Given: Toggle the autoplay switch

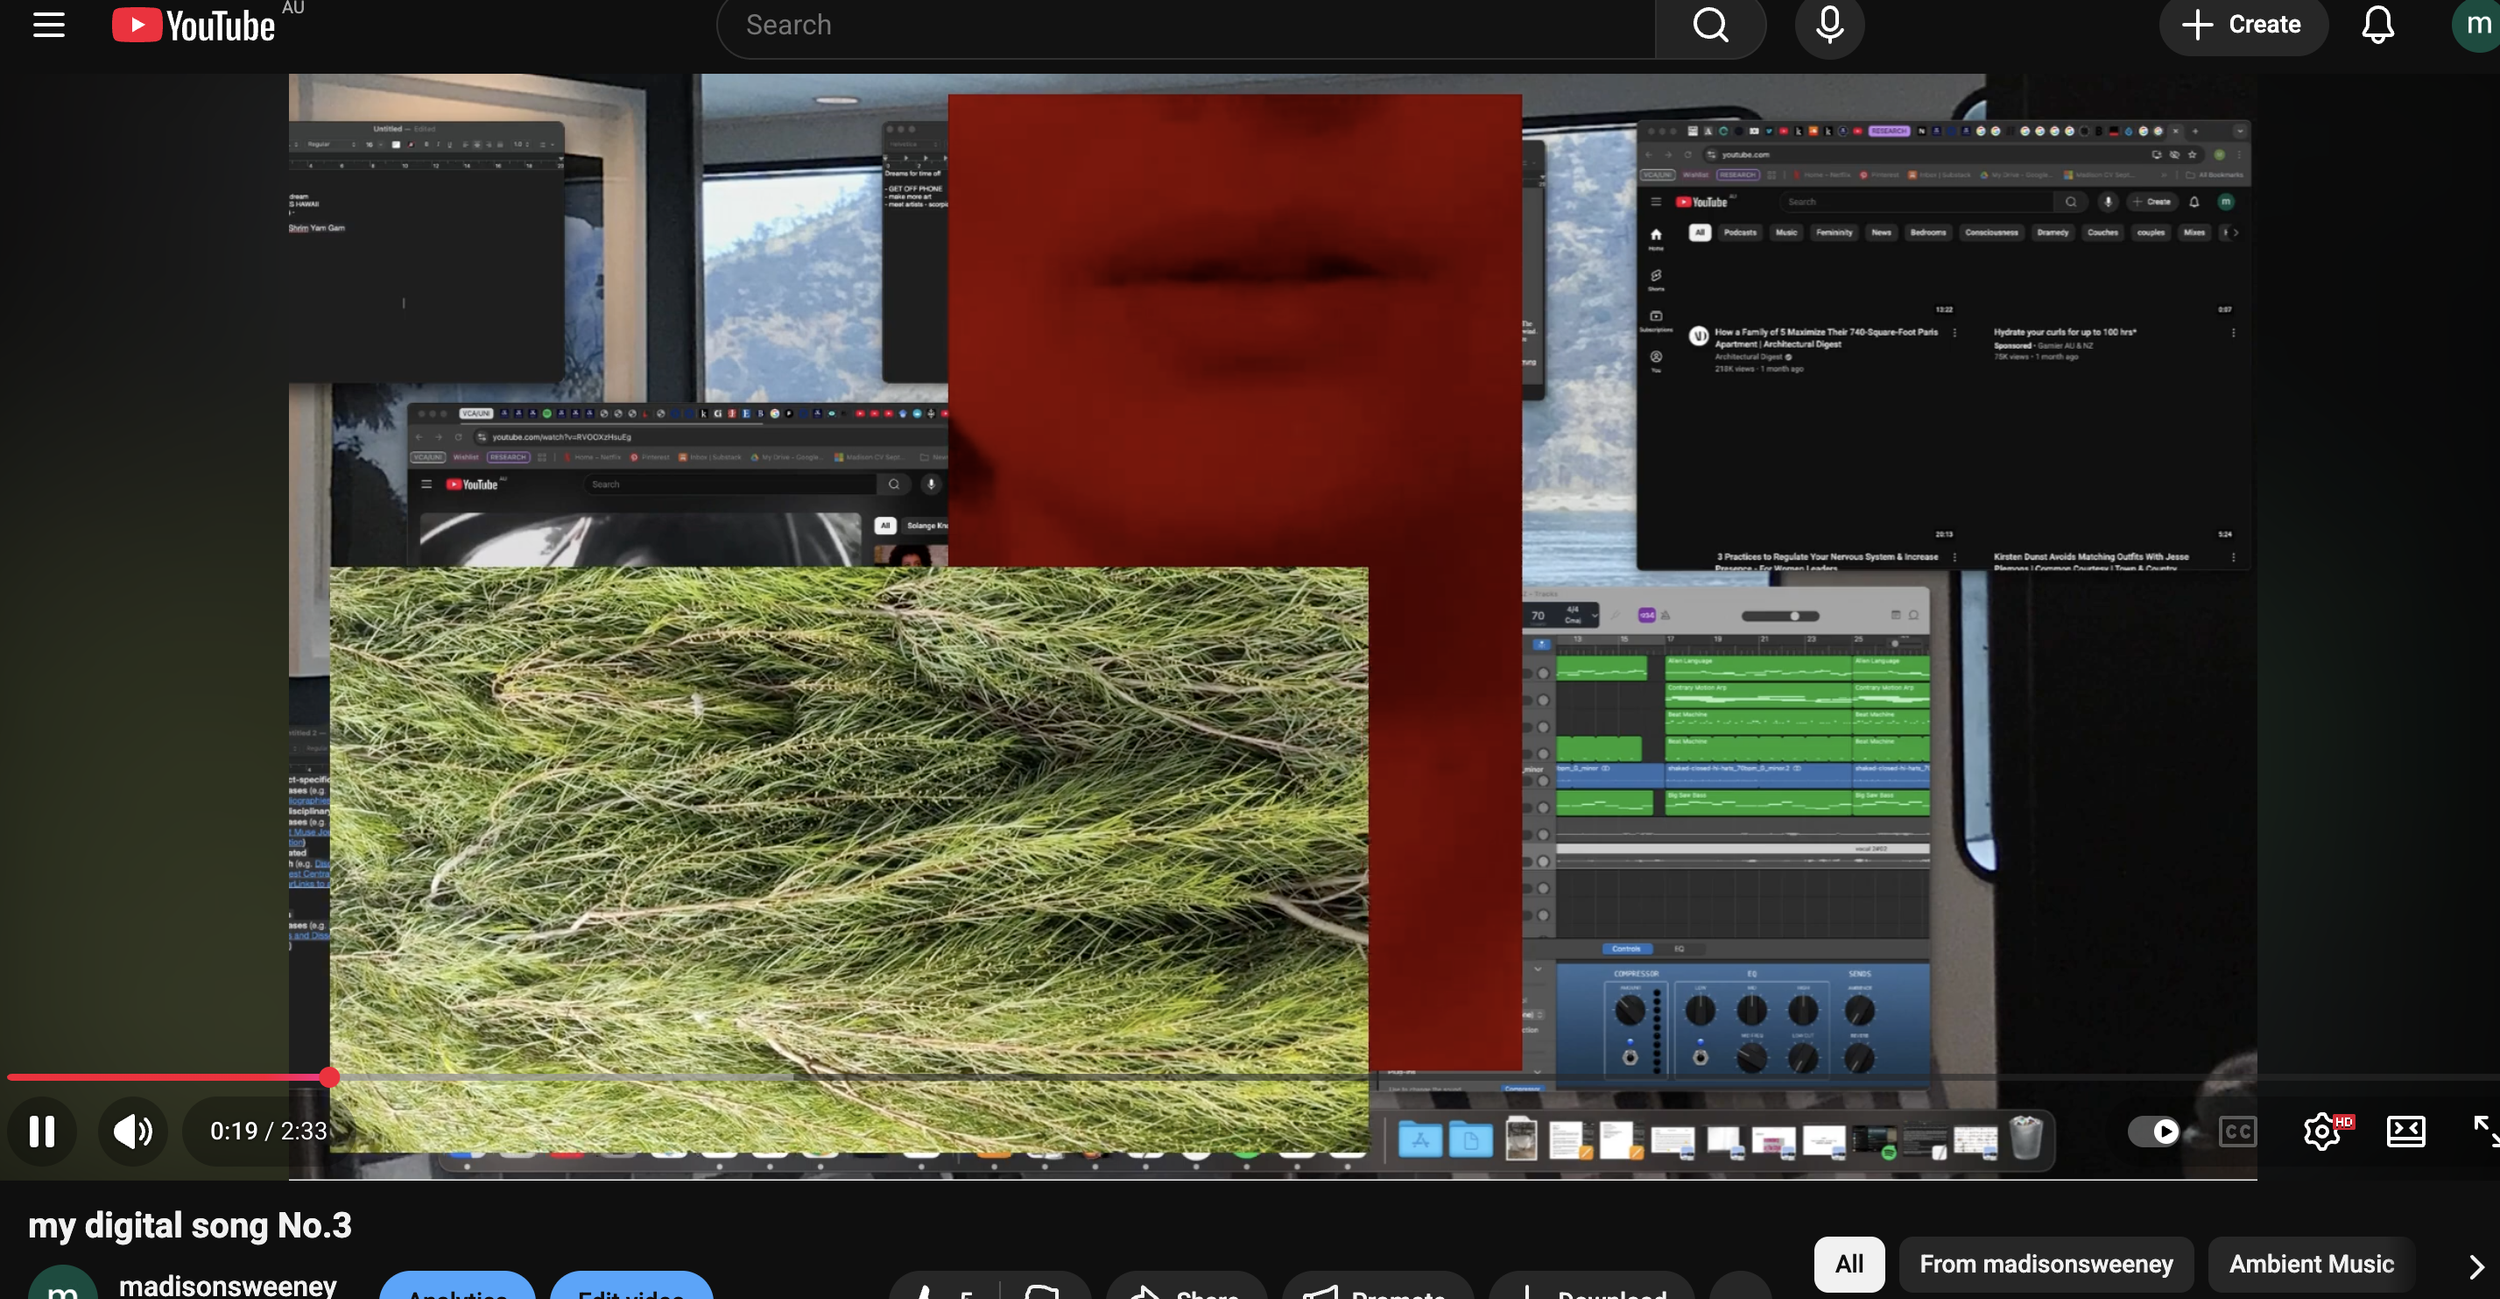Looking at the screenshot, I should (x=2154, y=1131).
